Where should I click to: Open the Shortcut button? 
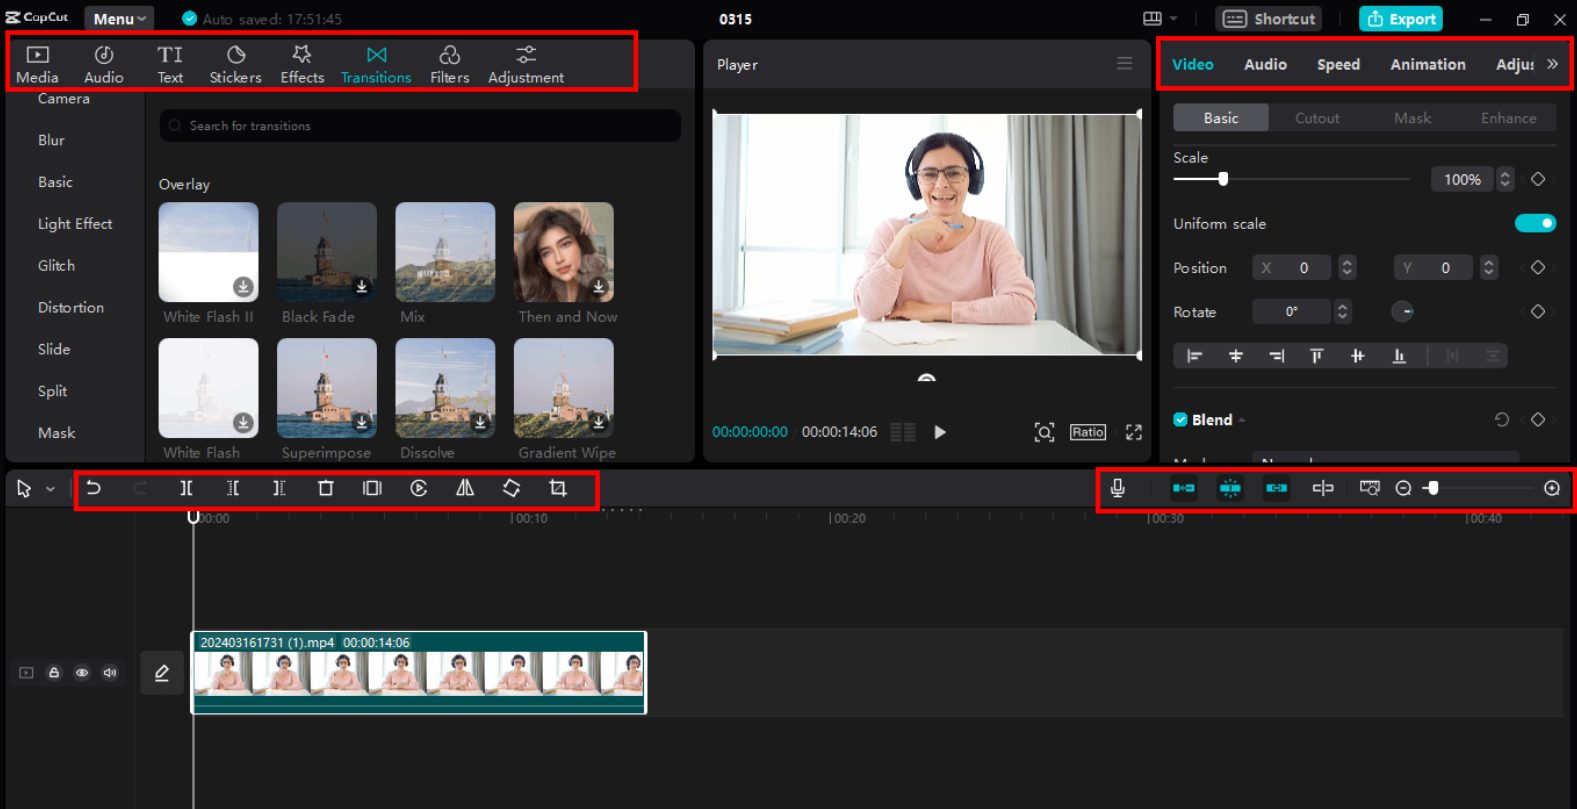(x=1269, y=19)
